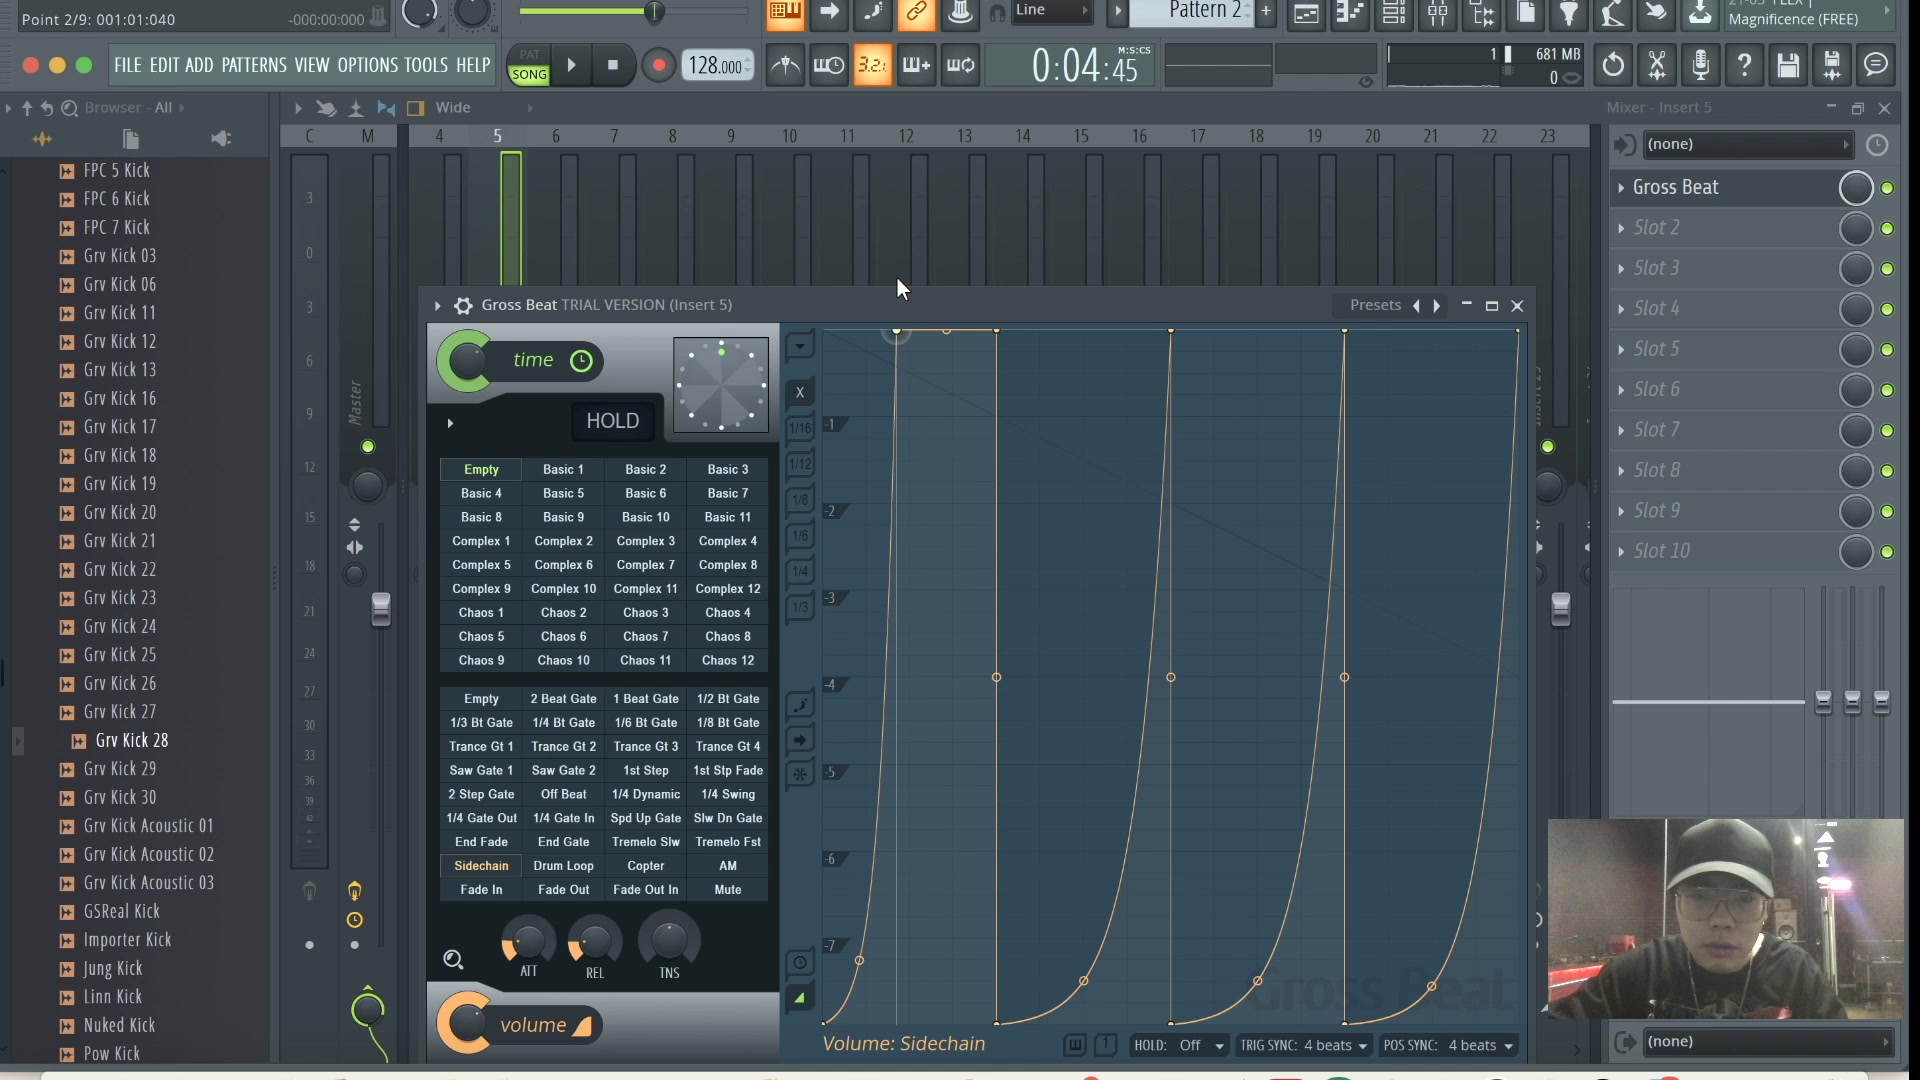This screenshot has width=1920, height=1080.
Task: Click the record button in transport
Action: click(657, 65)
